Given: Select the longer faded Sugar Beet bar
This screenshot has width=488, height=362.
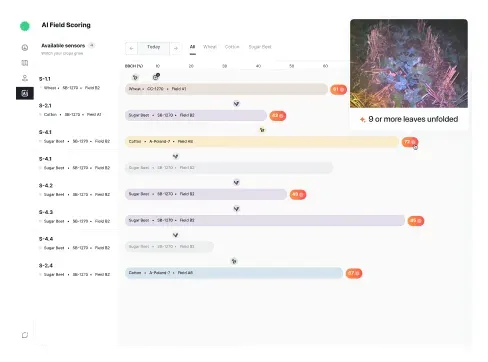Looking at the screenshot, I should click(229, 168).
